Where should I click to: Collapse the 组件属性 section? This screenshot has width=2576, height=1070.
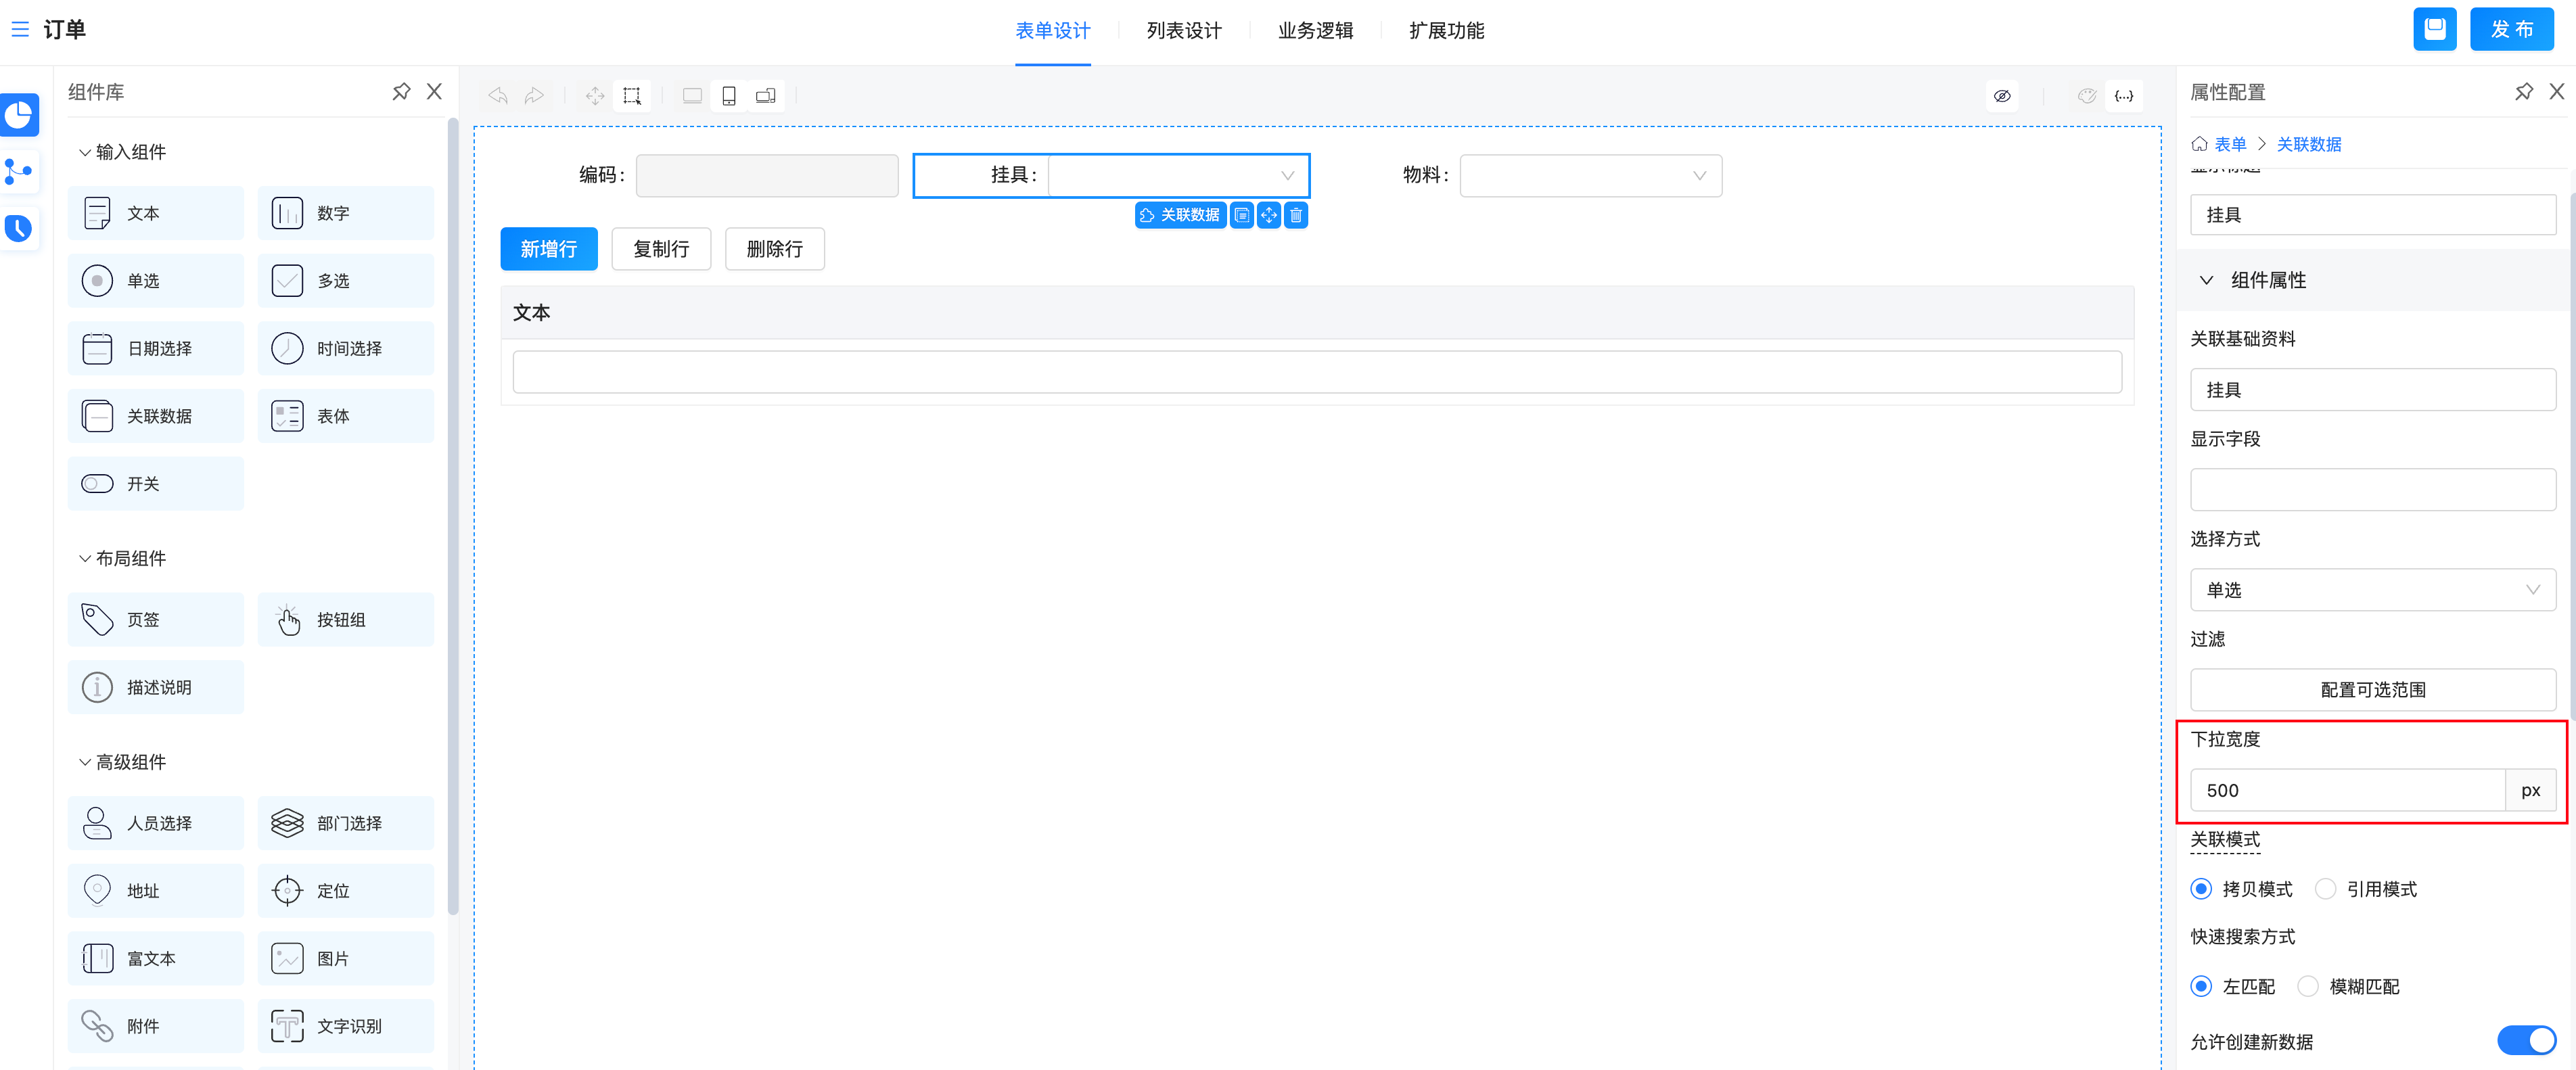click(2206, 281)
